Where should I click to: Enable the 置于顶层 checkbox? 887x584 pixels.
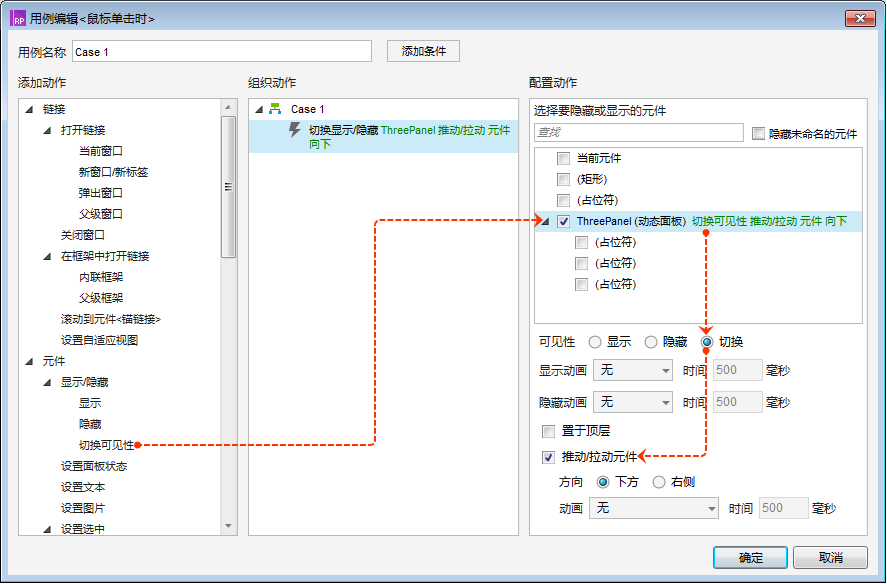[548, 431]
